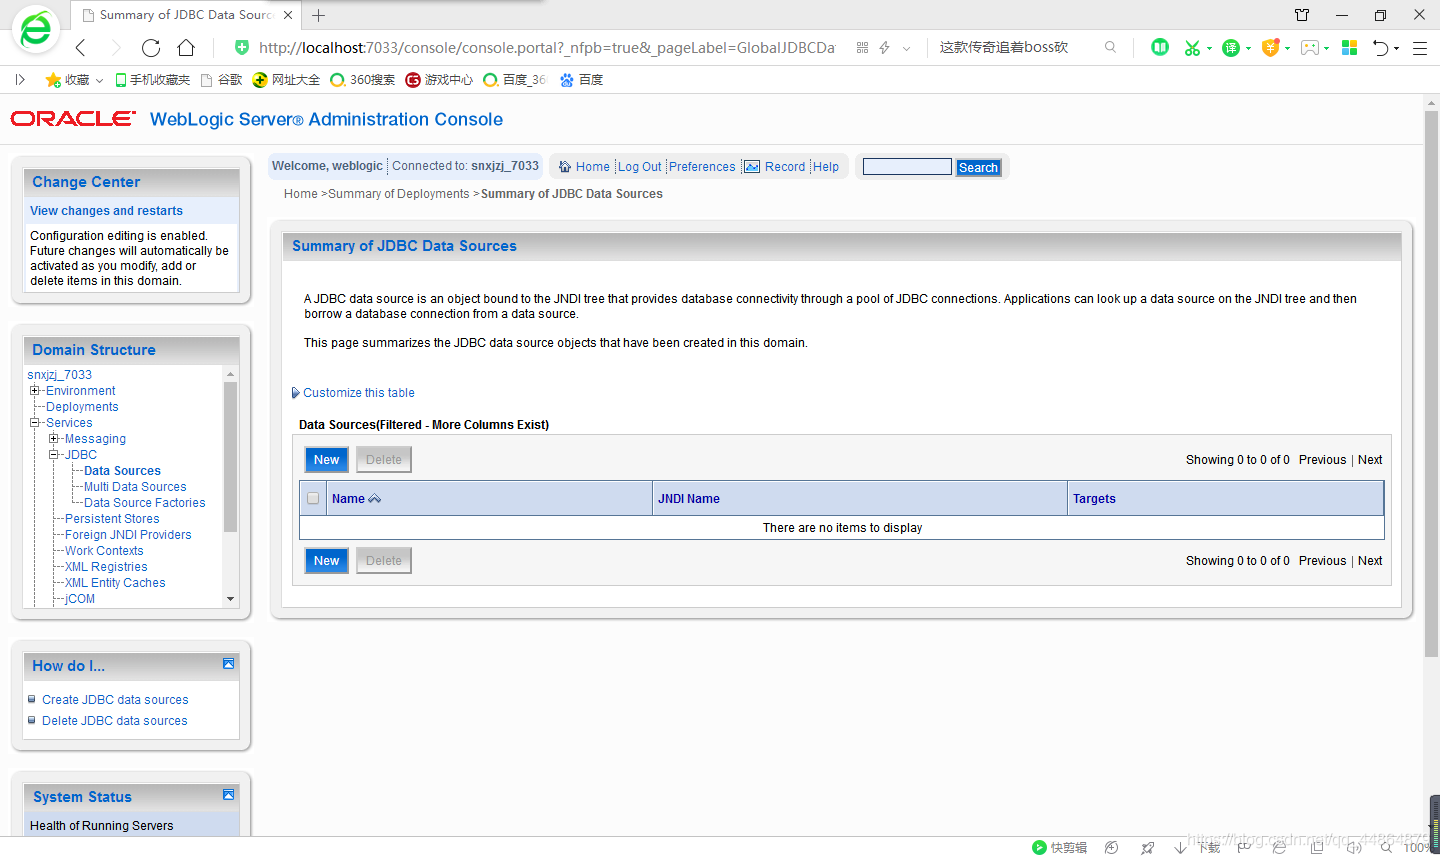Click the Baidu paw bookmark
This screenshot has width=1440, height=858.
[581, 79]
